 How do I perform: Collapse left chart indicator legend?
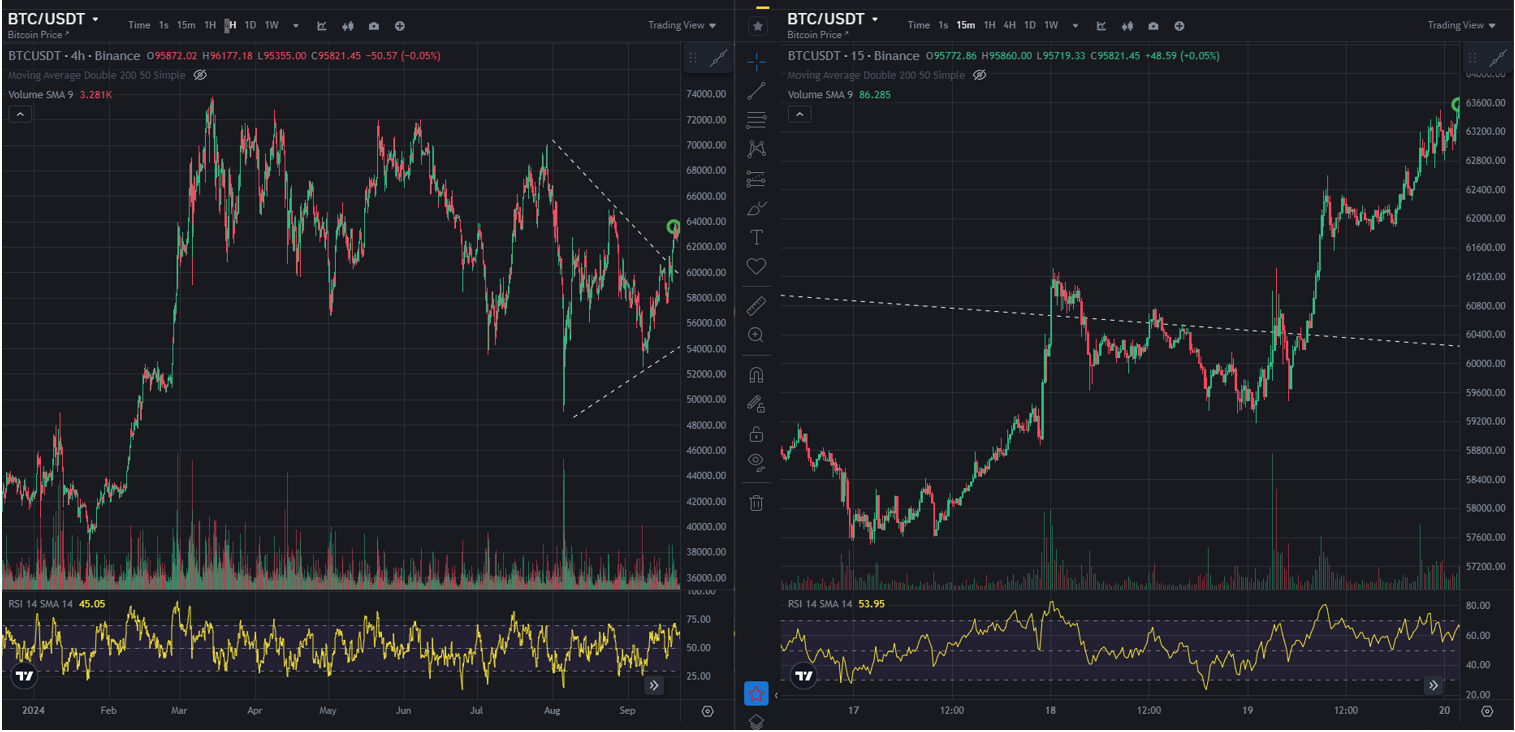[x=20, y=115]
